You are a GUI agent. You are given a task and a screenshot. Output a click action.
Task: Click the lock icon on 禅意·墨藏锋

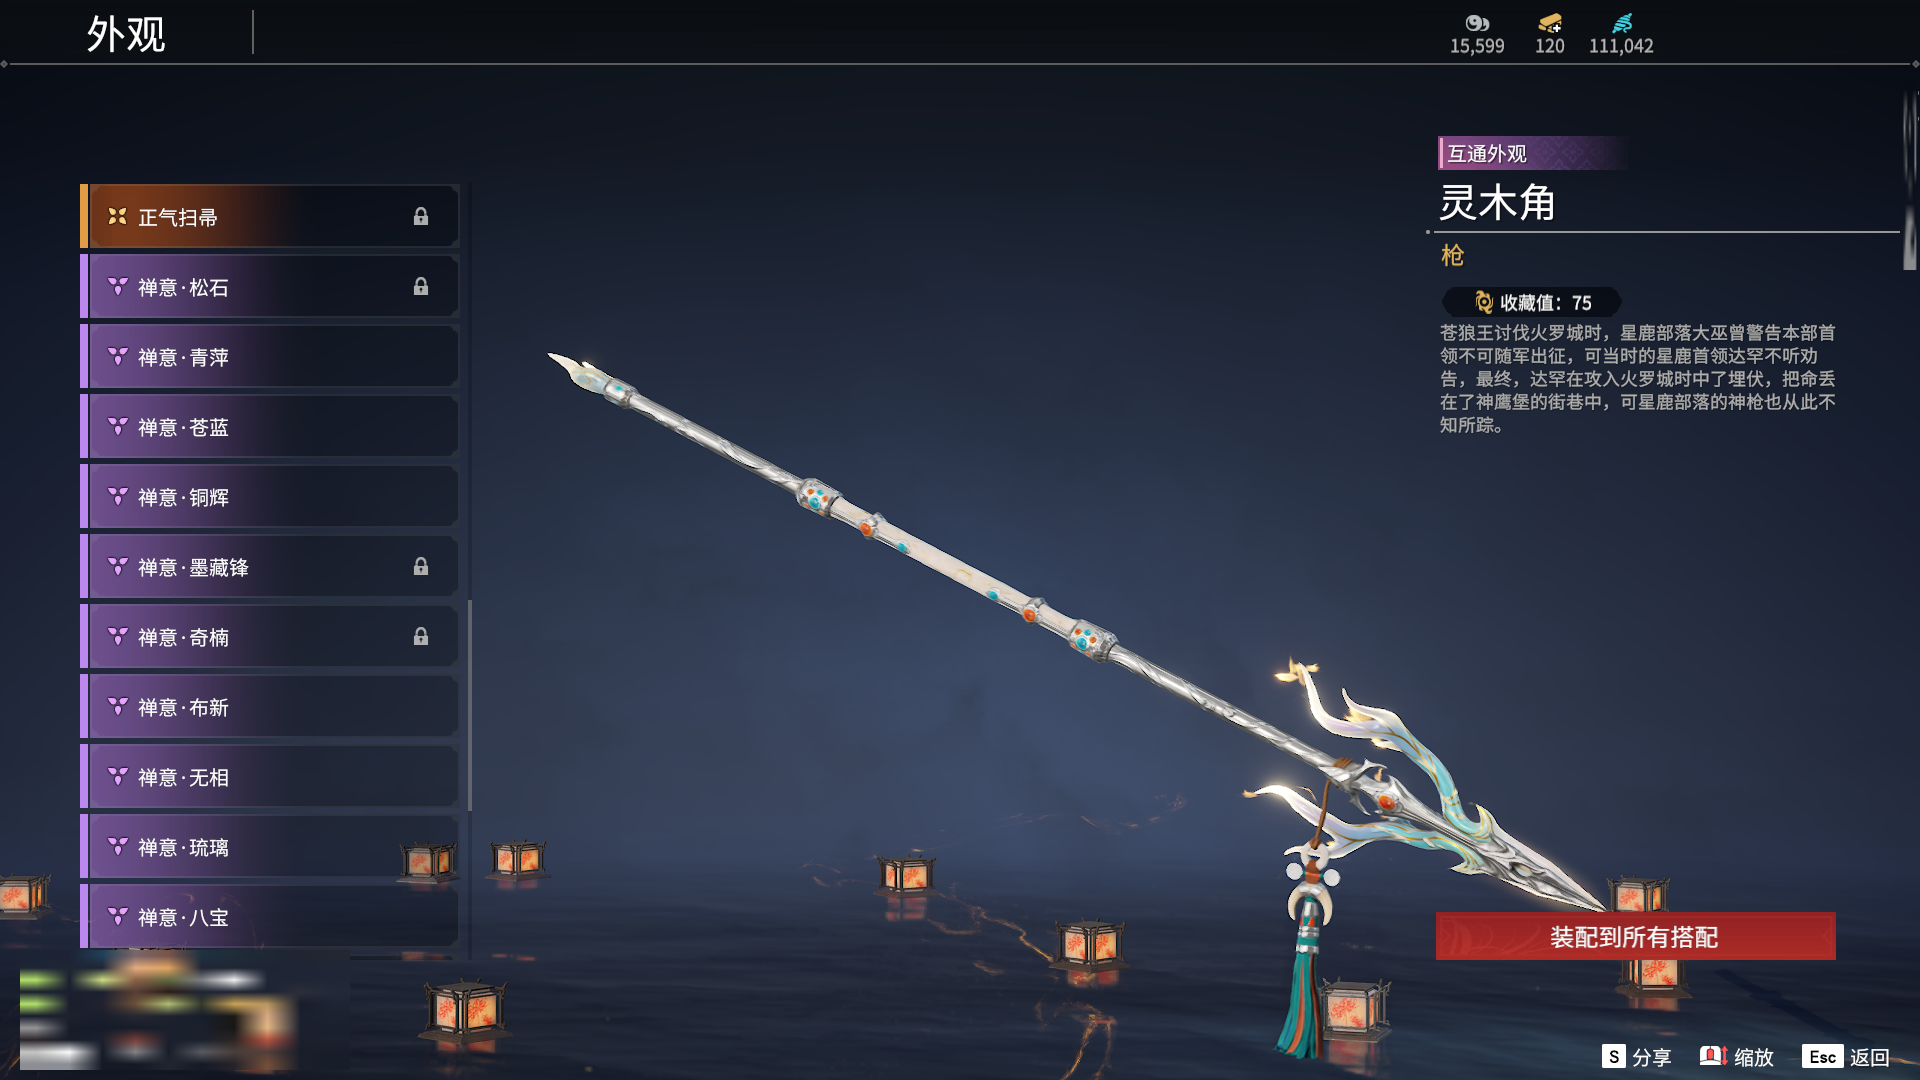[x=421, y=567]
